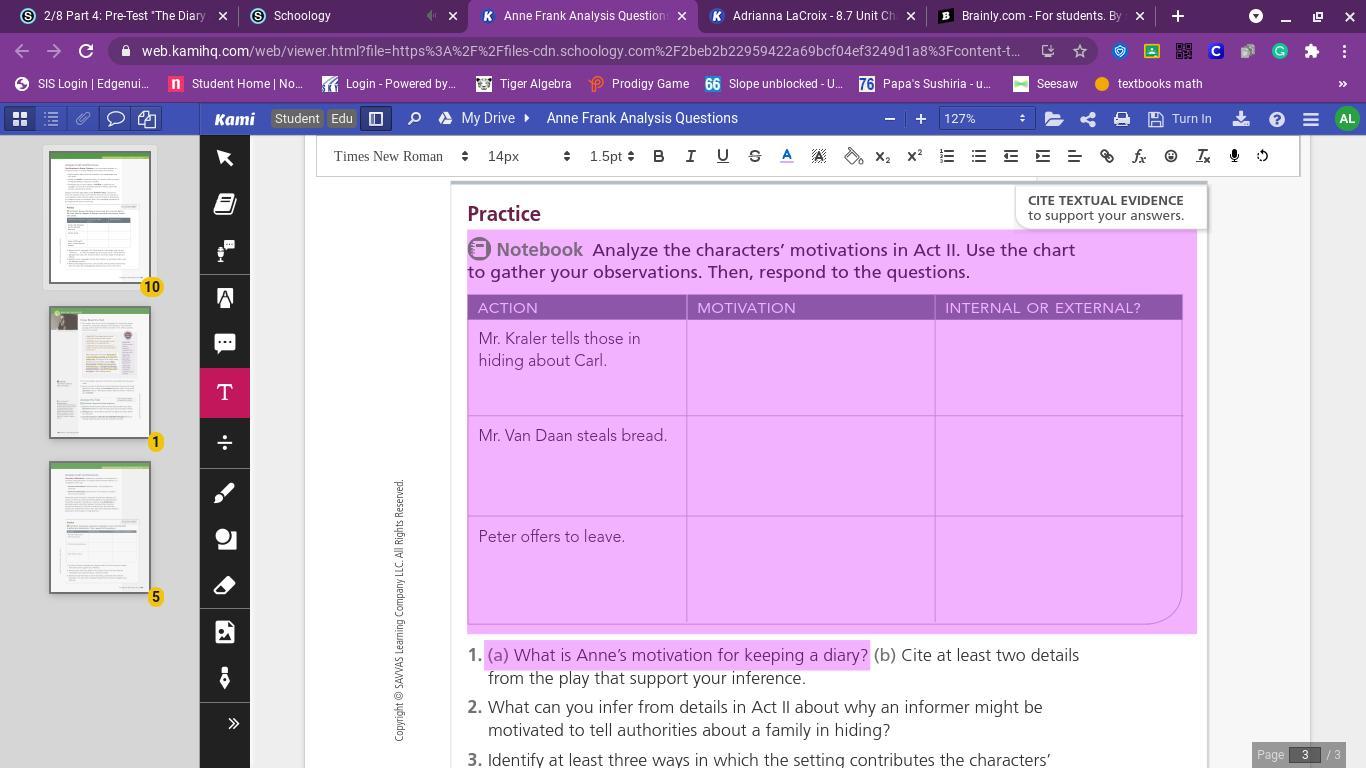Rotate the text box

coord(1263,156)
